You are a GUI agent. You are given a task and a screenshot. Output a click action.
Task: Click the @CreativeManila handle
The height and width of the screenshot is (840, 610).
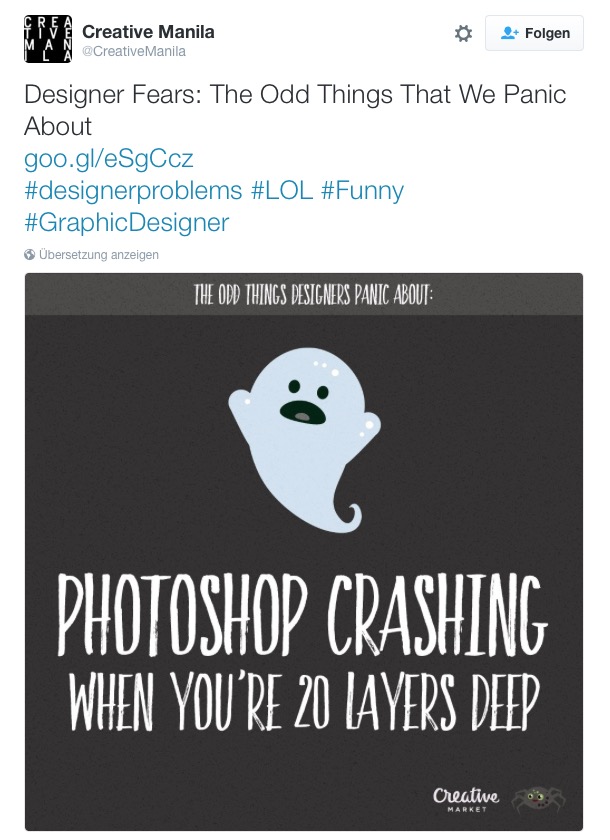[x=133, y=51]
